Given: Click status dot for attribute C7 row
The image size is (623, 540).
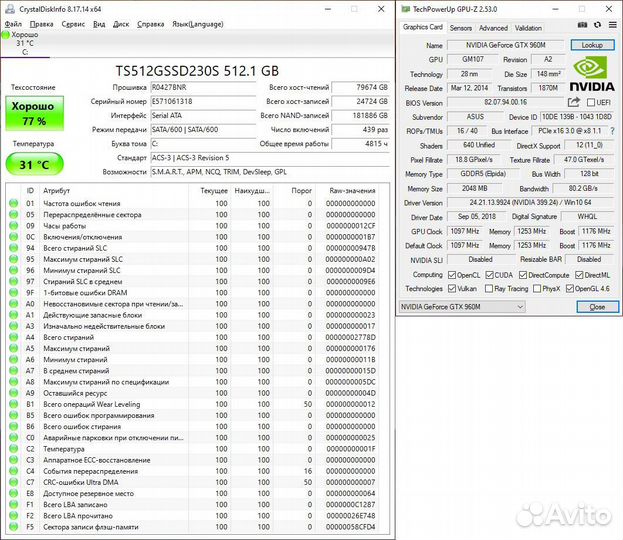Looking at the screenshot, I should 14,482.
